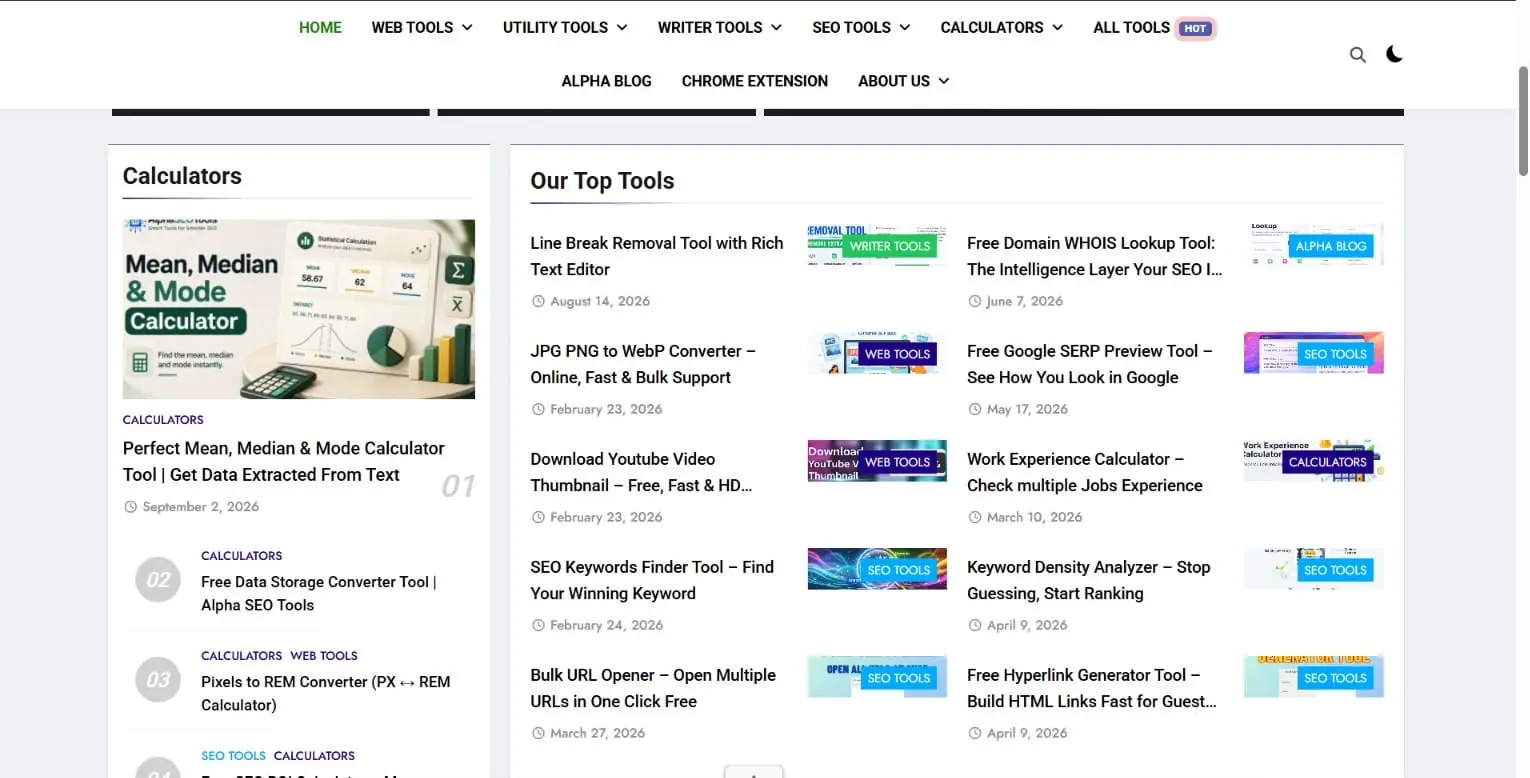
Task: Open All Tools from the navigation
Action: coord(1131,28)
